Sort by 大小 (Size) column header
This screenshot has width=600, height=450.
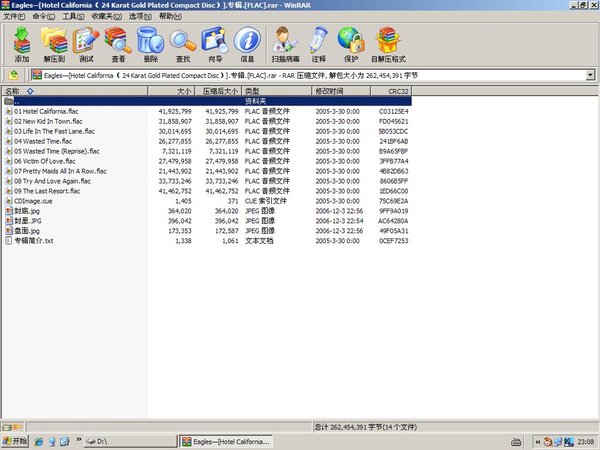[171, 91]
